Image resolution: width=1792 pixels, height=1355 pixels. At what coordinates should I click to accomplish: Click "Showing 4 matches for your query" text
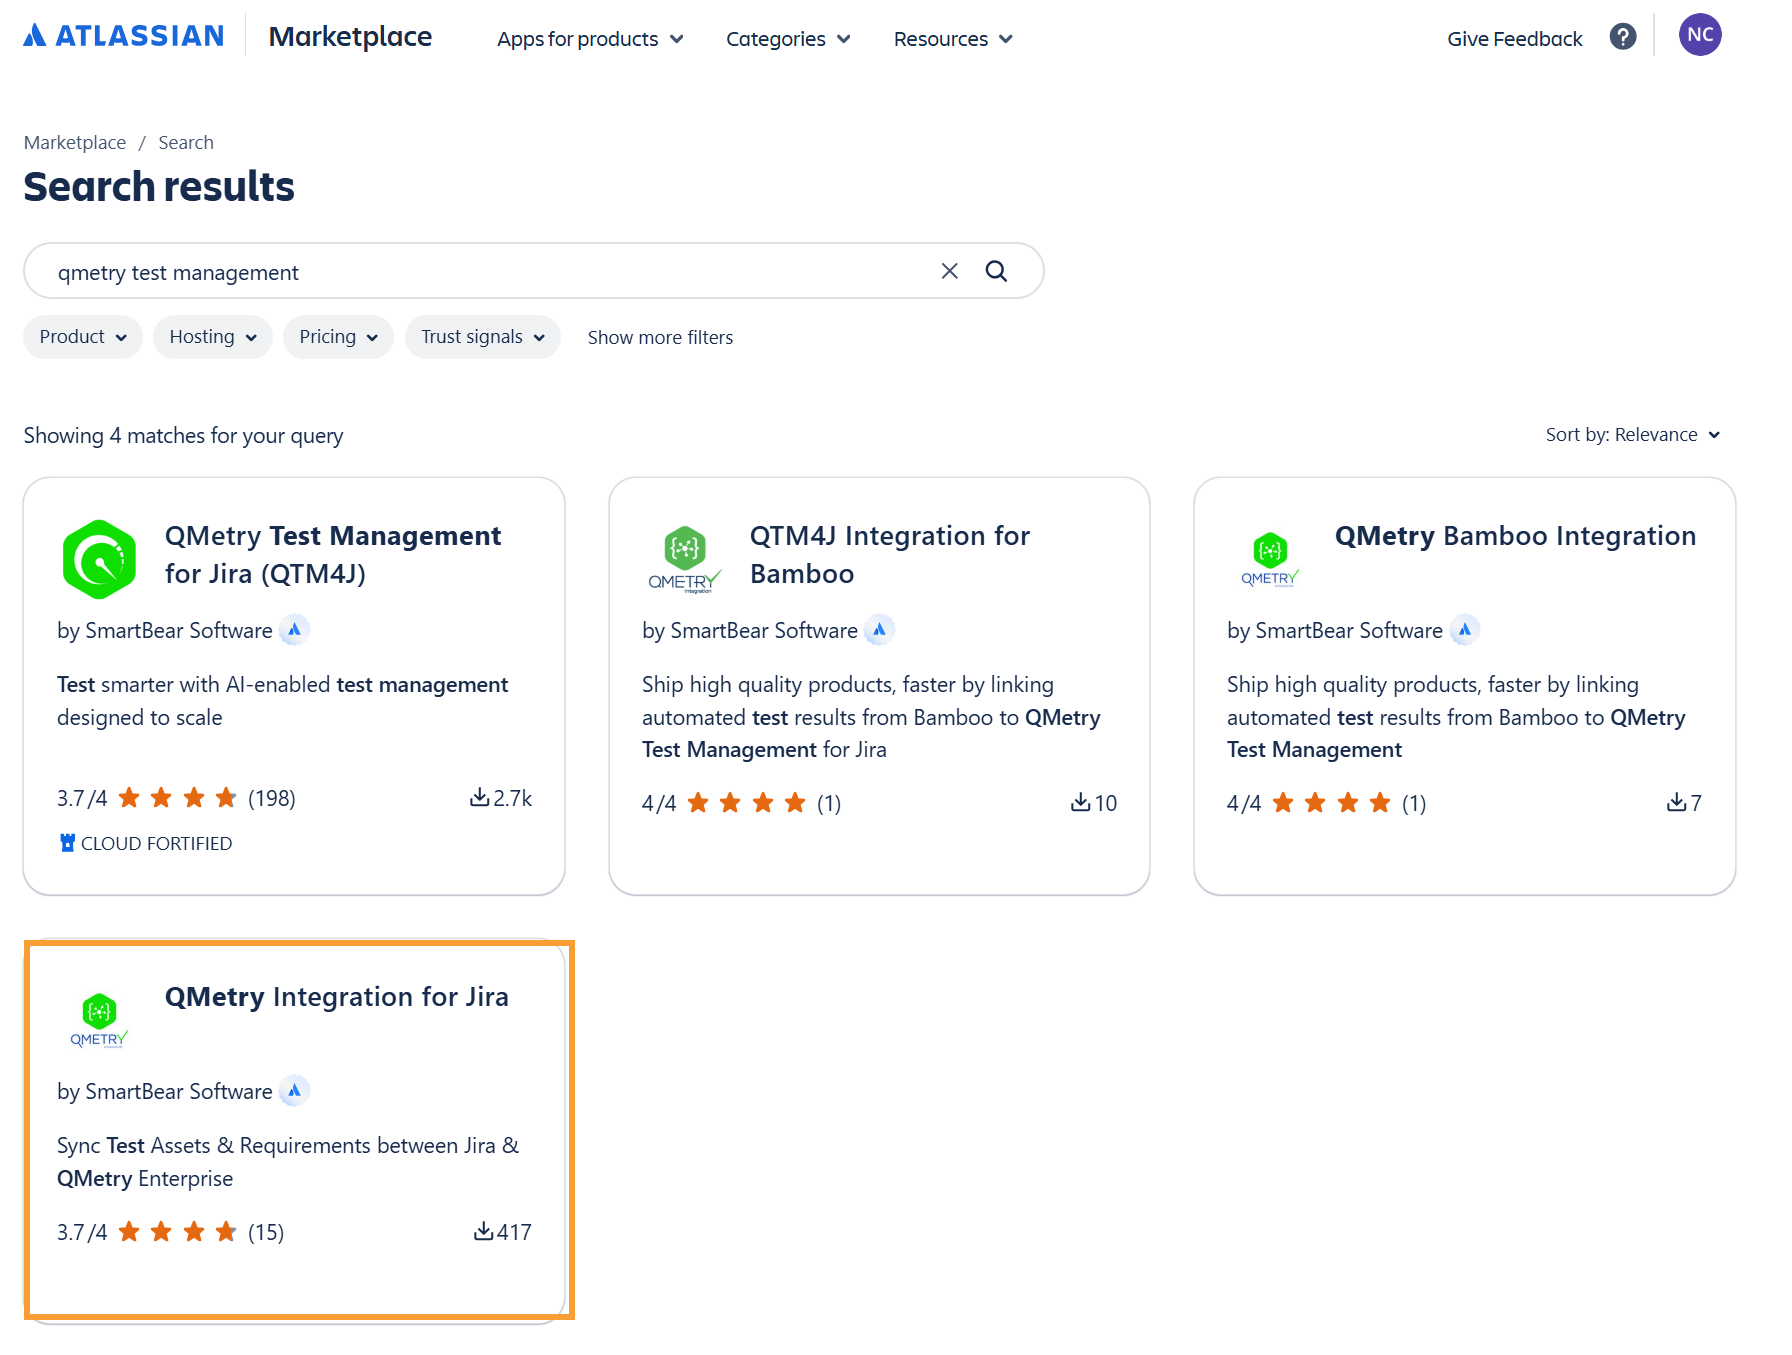point(183,436)
